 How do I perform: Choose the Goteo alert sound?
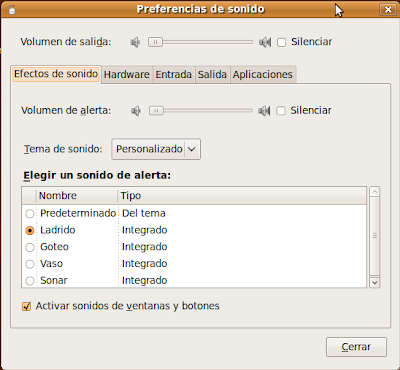pyautogui.click(x=30, y=247)
